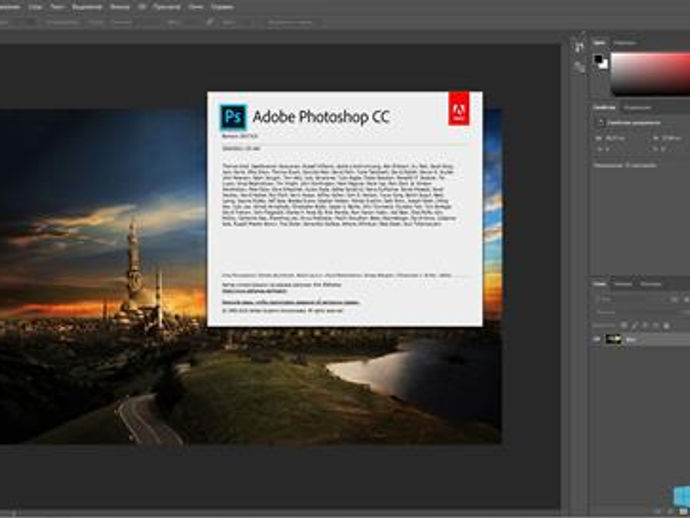Viewport: 690px width, 518px height.
Task: Open the upper collapsed panel icon beside Color panel
Action: pyautogui.click(x=579, y=47)
